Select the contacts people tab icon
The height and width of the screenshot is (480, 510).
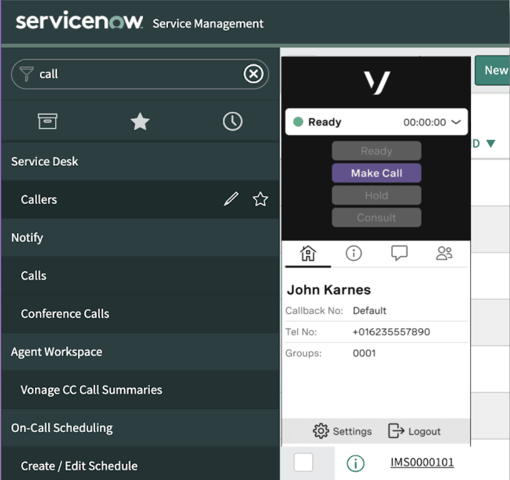point(444,253)
